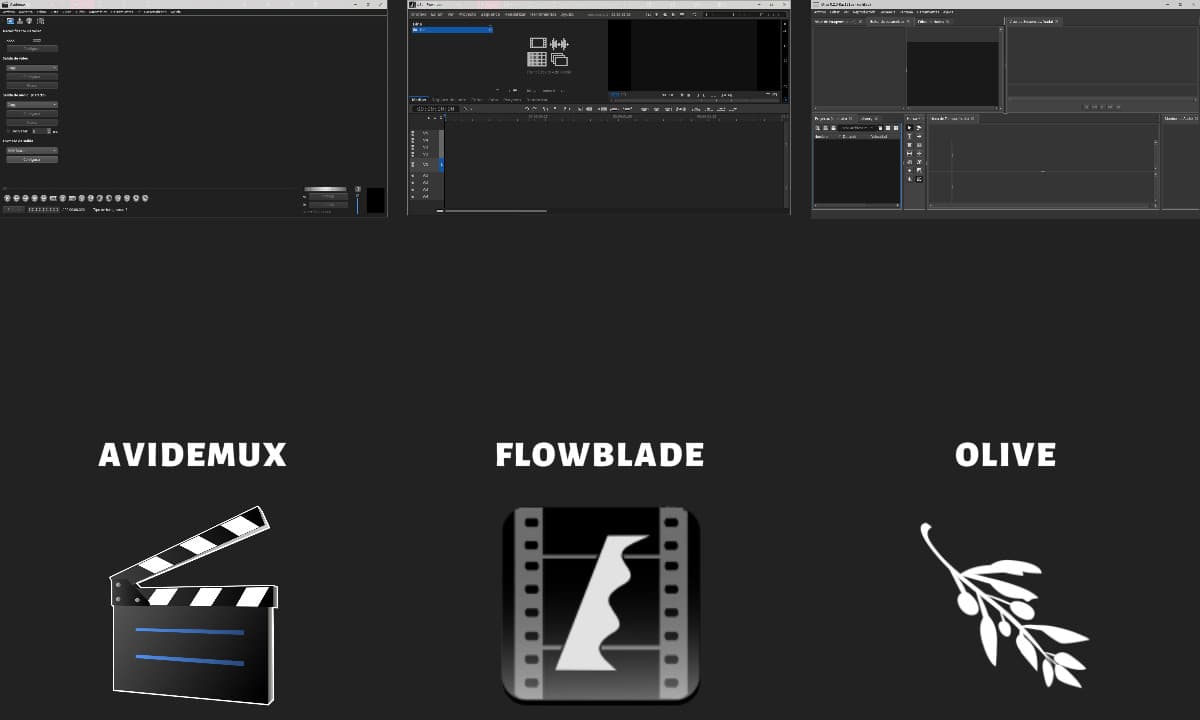Click the tool right of Pointer in Olive
The height and width of the screenshot is (720, 1200).
[919, 128]
